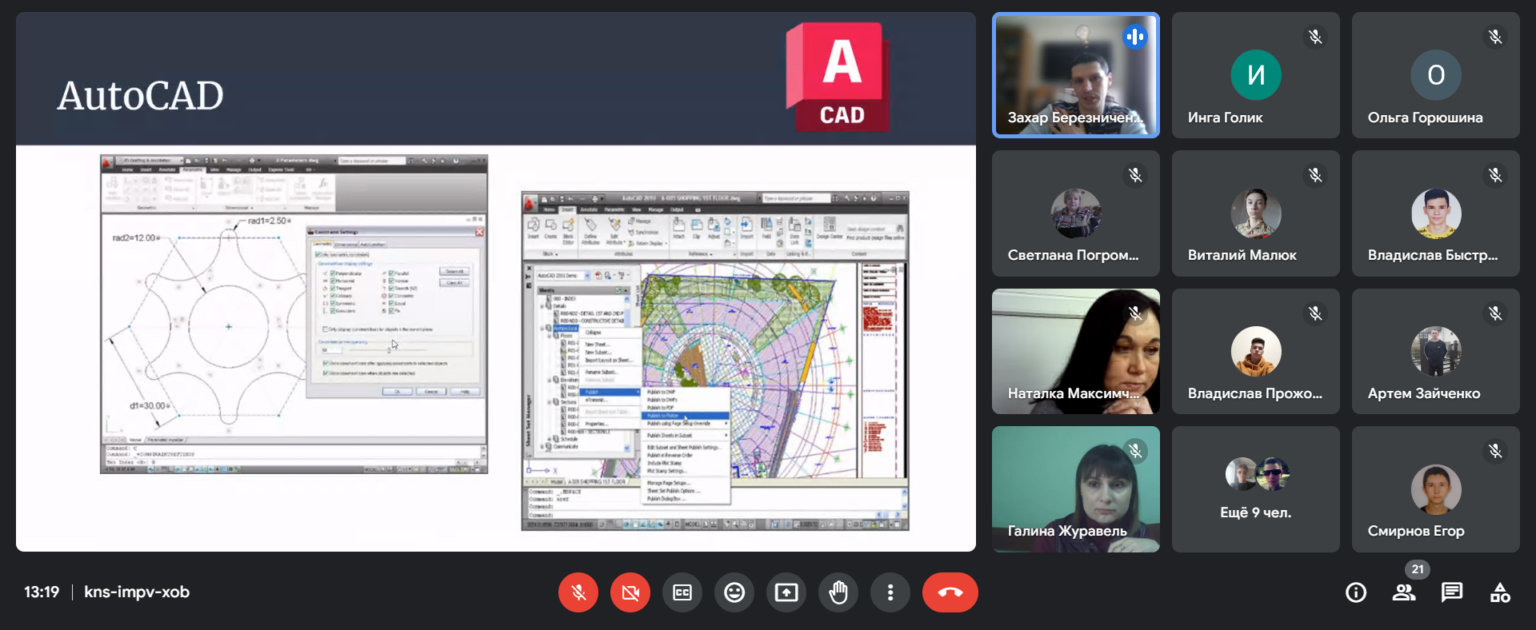Click the name label Галина Журавель

(x=1067, y=531)
